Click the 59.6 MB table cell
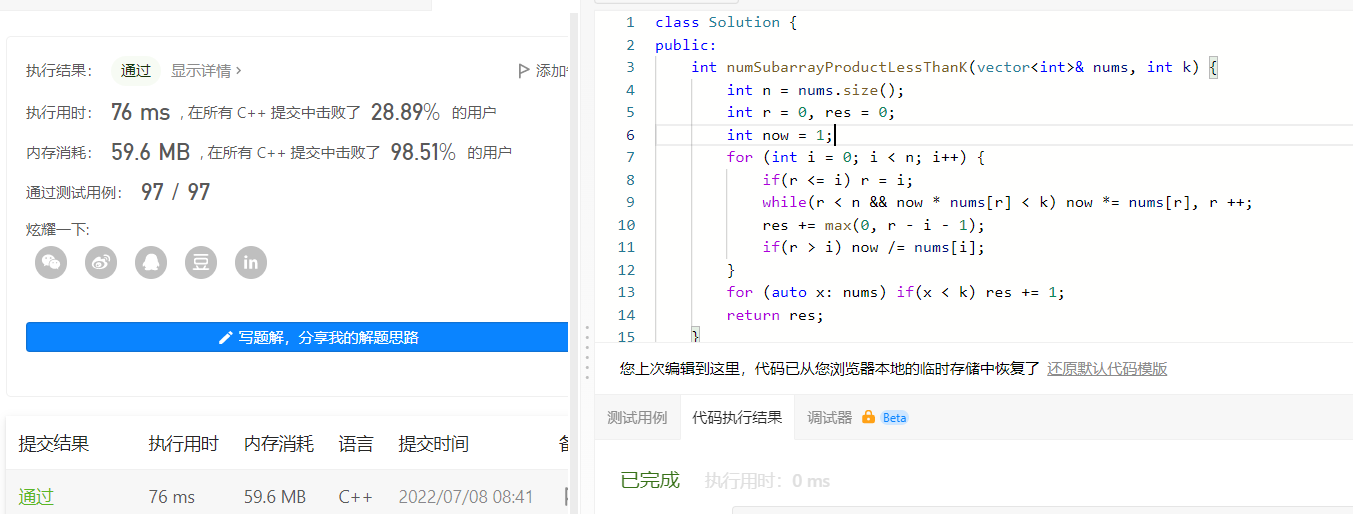The image size is (1353, 514). click(x=275, y=497)
